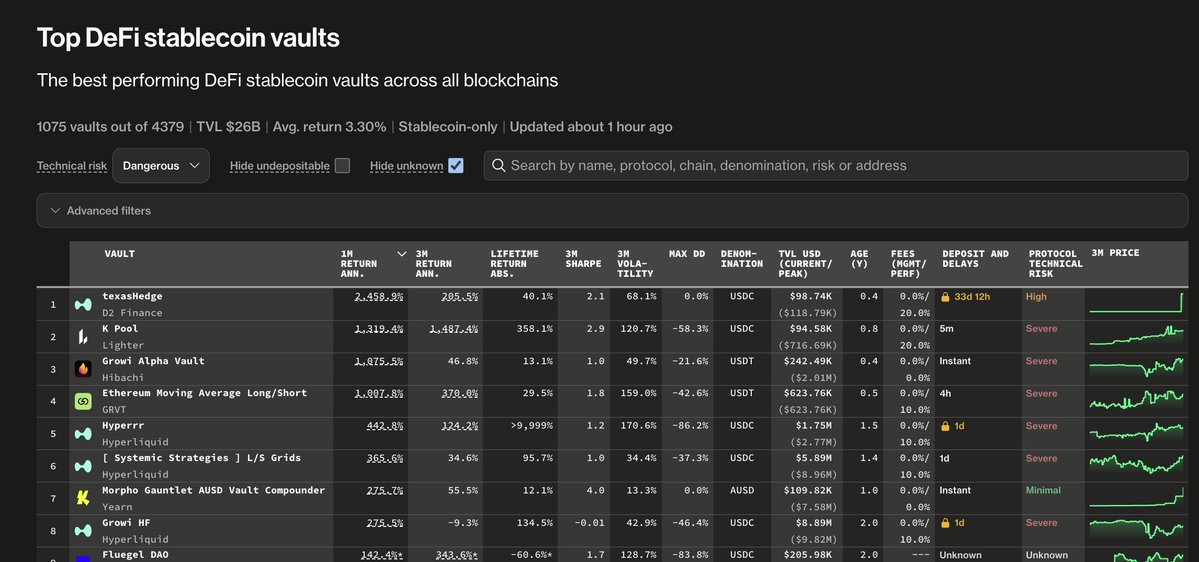The width and height of the screenshot is (1199, 562).
Task: Open the Fluegel DAO vault link
Action: (135, 554)
